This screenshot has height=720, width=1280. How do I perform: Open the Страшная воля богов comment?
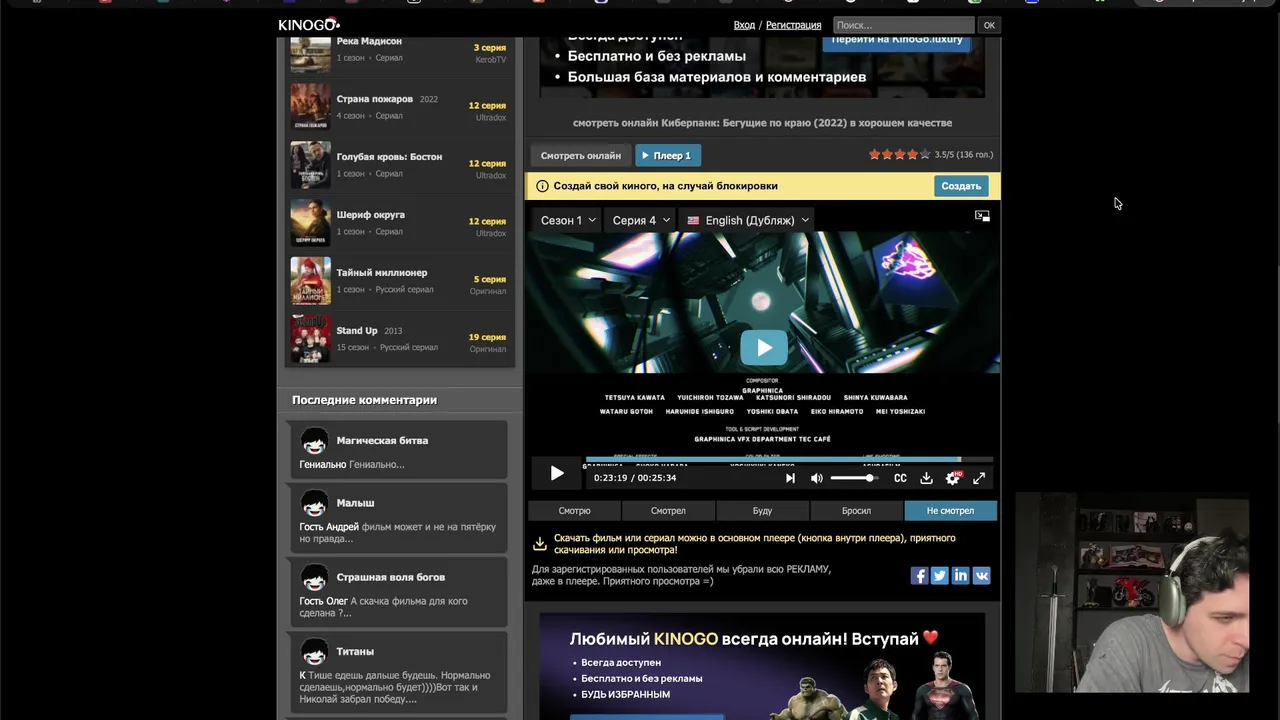[x=399, y=591]
